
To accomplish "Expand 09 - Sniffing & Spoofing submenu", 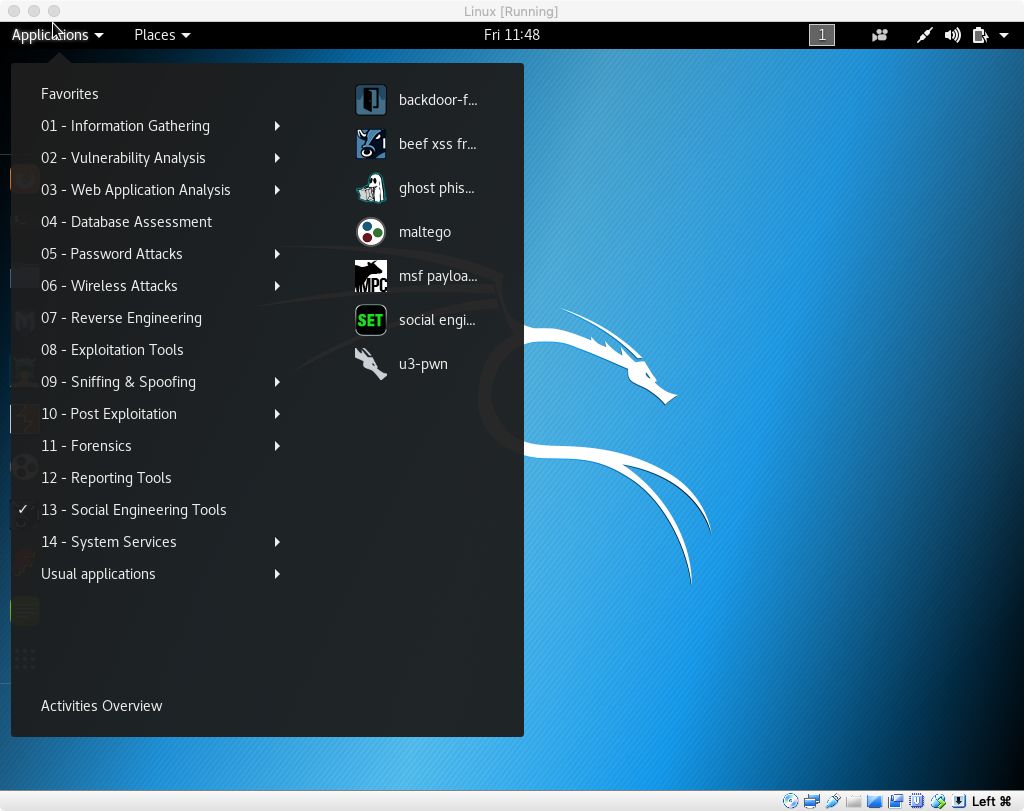I will pos(160,382).
